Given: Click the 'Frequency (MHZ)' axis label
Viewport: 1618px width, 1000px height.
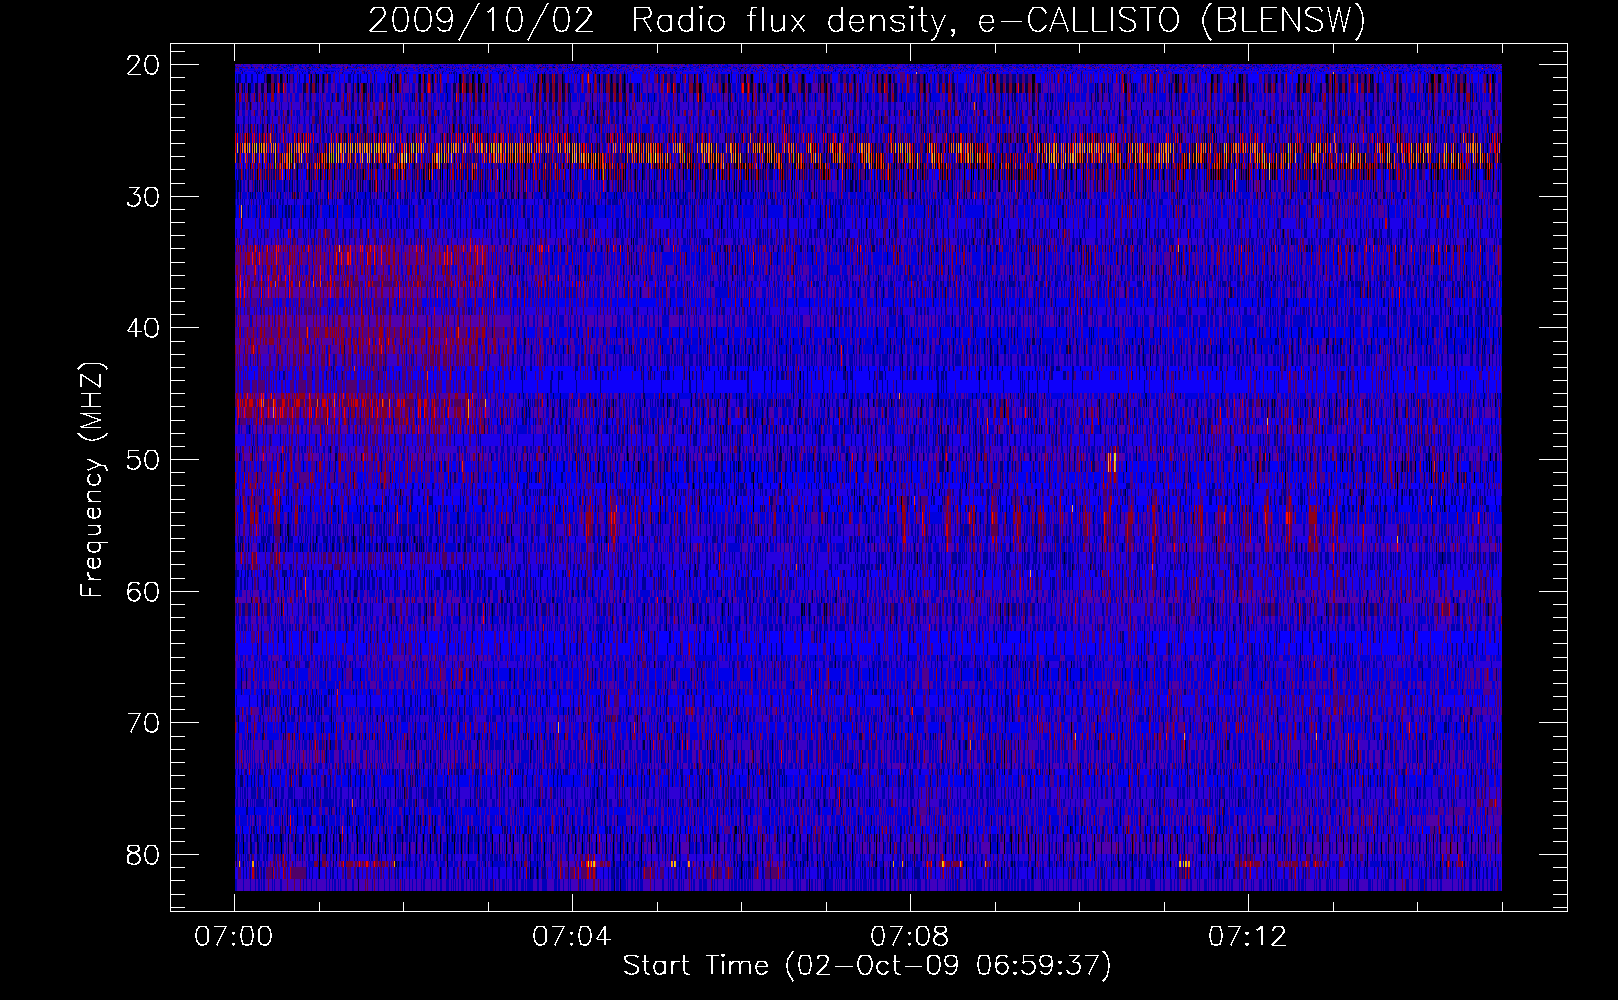Looking at the screenshot, I should coord(92,480).
